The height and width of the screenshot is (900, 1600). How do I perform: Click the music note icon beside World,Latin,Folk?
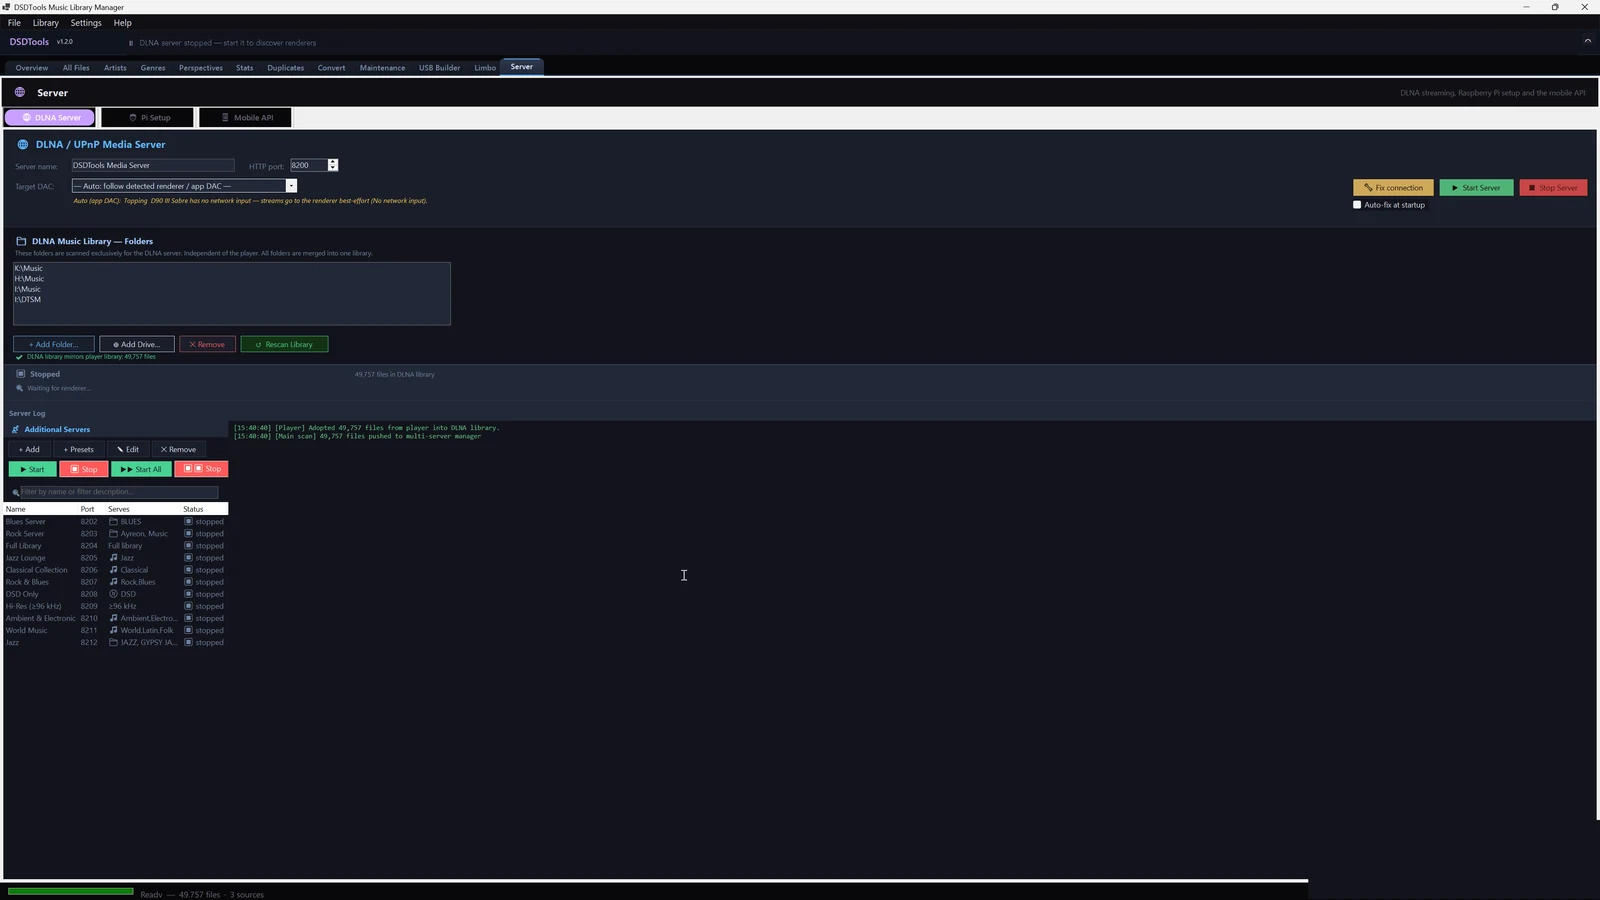(x=113, y=630)
